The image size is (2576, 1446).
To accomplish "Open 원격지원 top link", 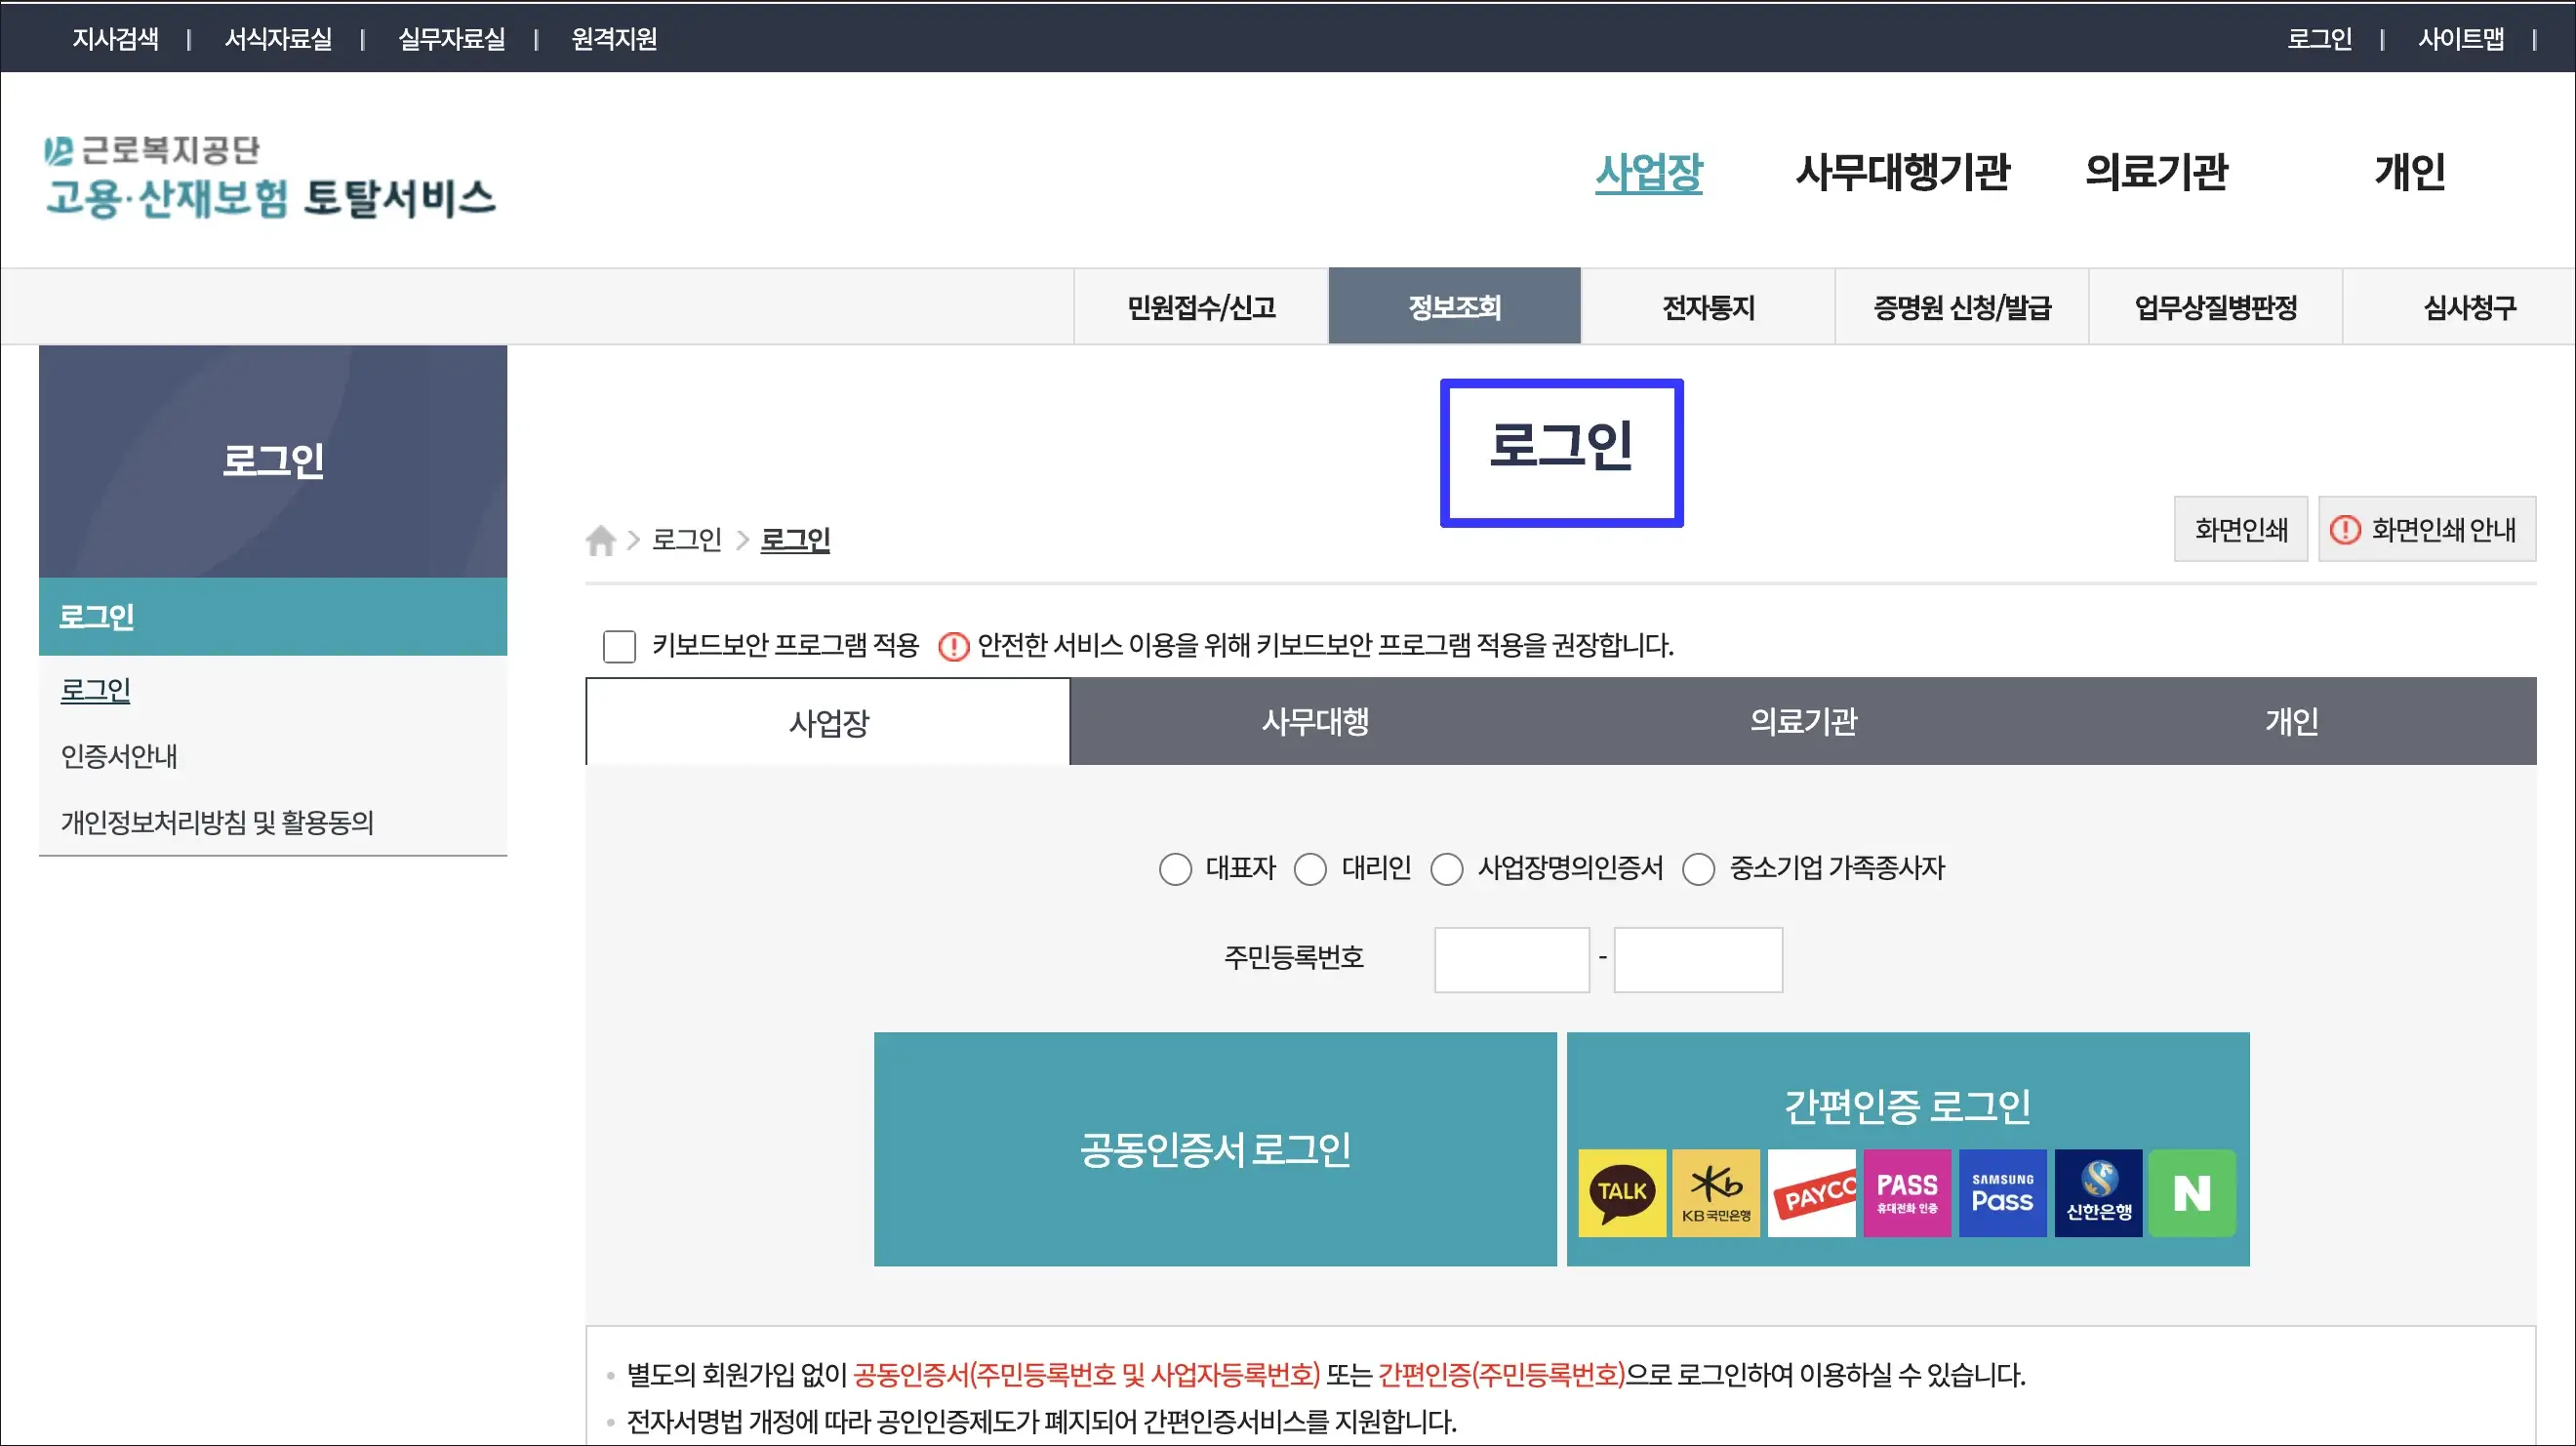I will point(614,39).
